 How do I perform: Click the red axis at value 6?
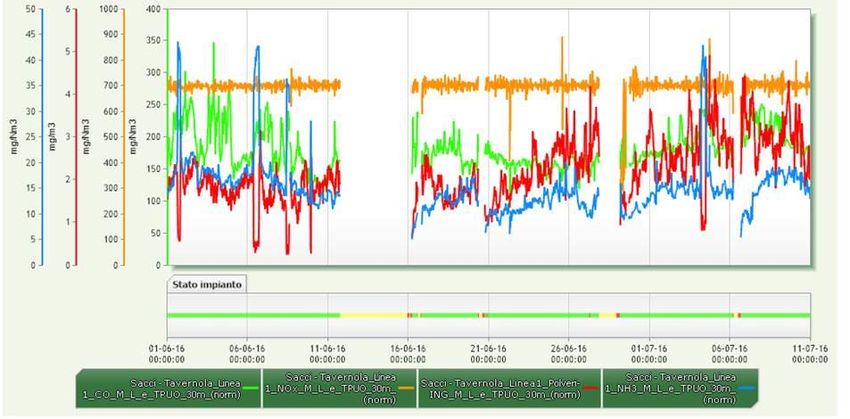68,9
